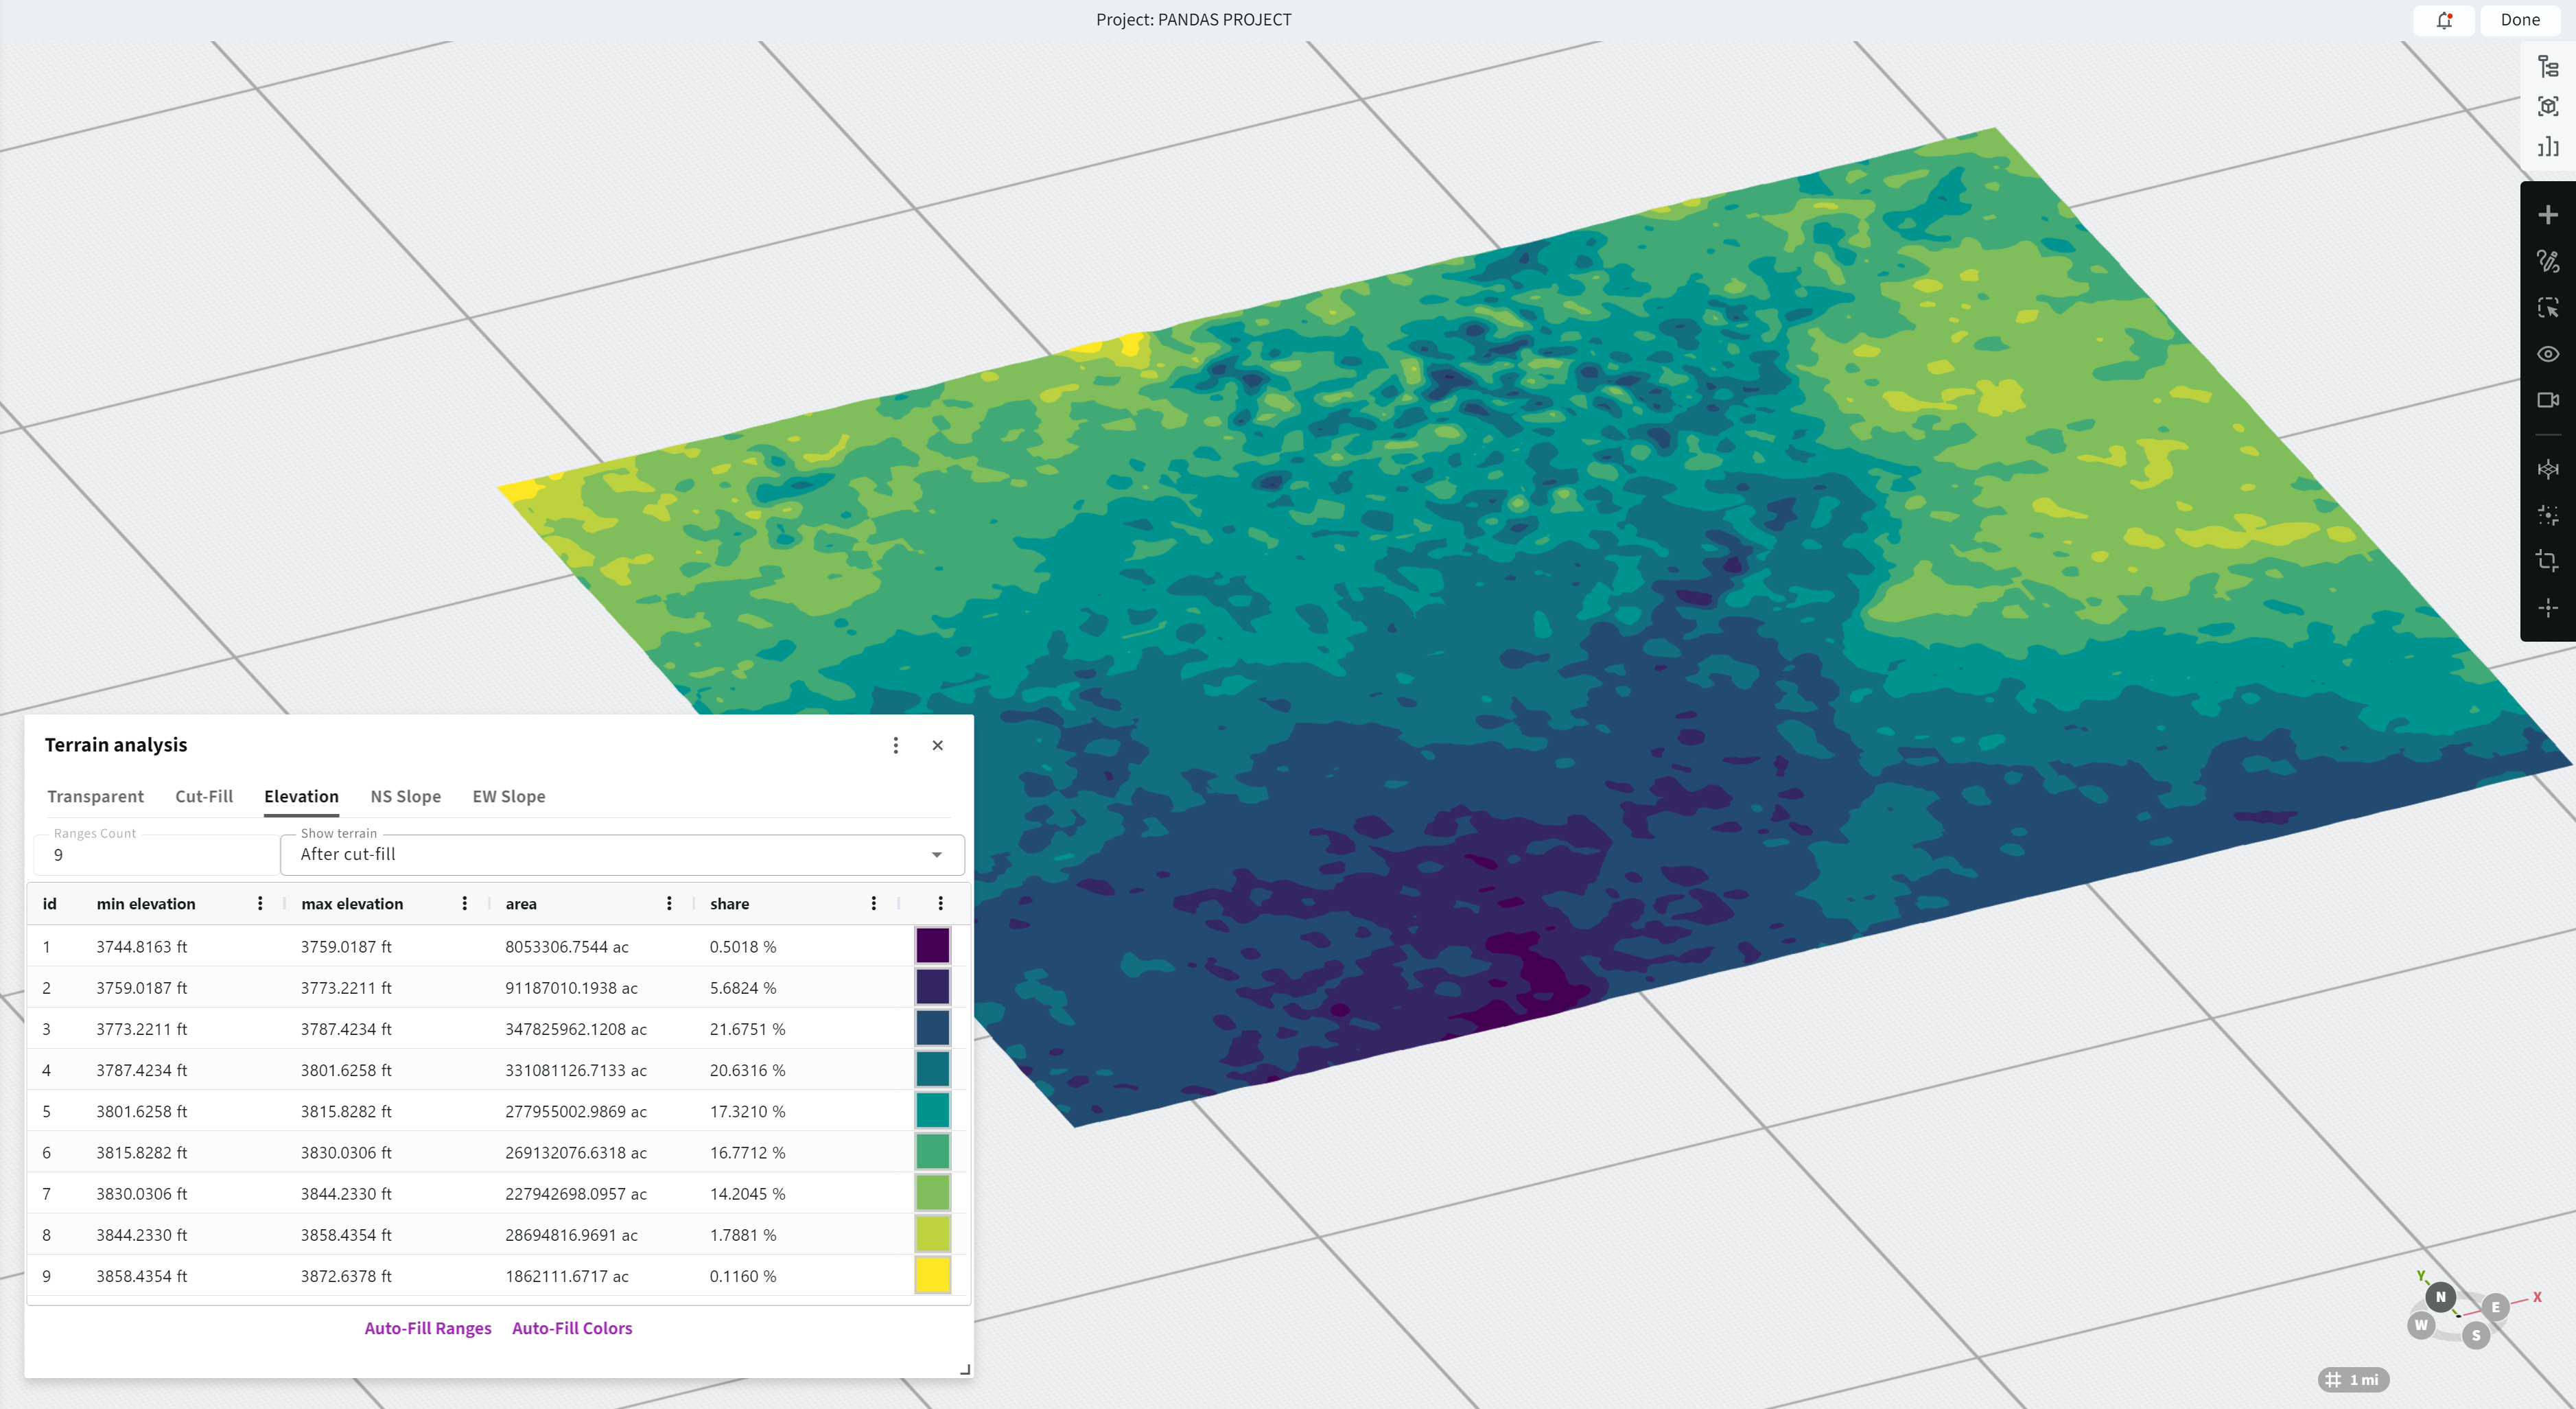Image resolution: width=2576 pixels, height=1409 pixels.
Task: Click the yellow color swatch in row 9
Action: click(x=932, y=1276)
